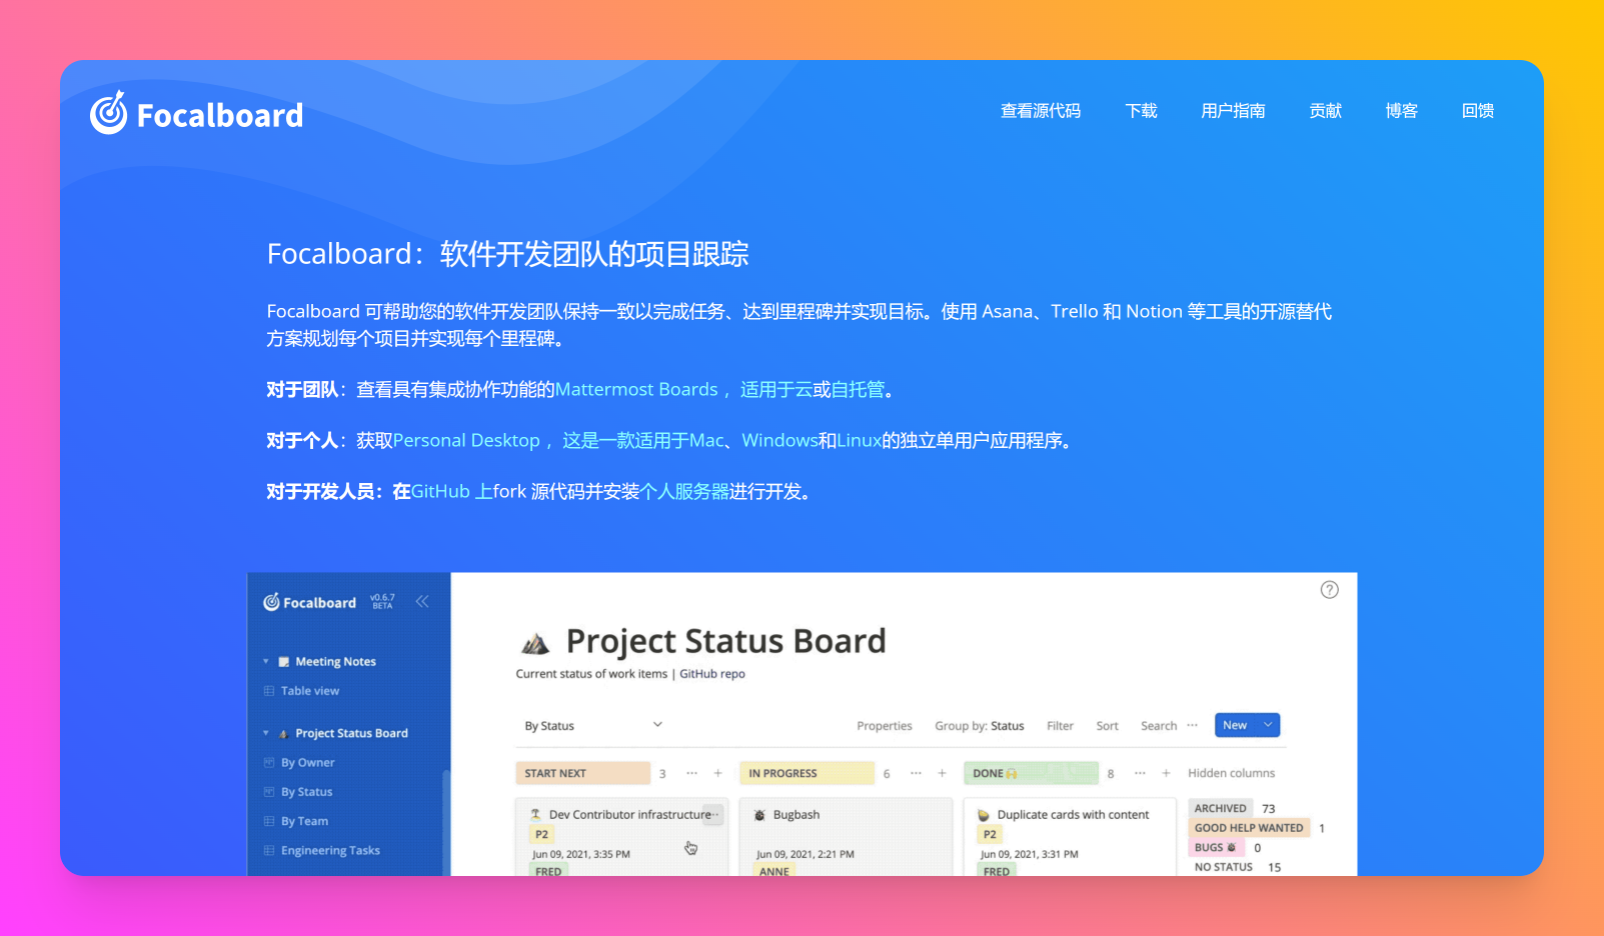Viewport: 1604px width, 936px height.
Task: Click the ARCHIVED hidden column label
Action: (1220, 808)
